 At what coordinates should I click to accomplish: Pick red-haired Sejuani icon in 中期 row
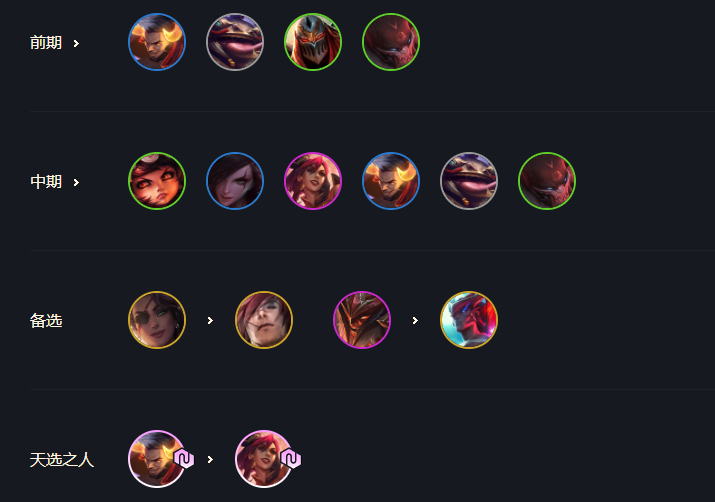click(313, 181)
